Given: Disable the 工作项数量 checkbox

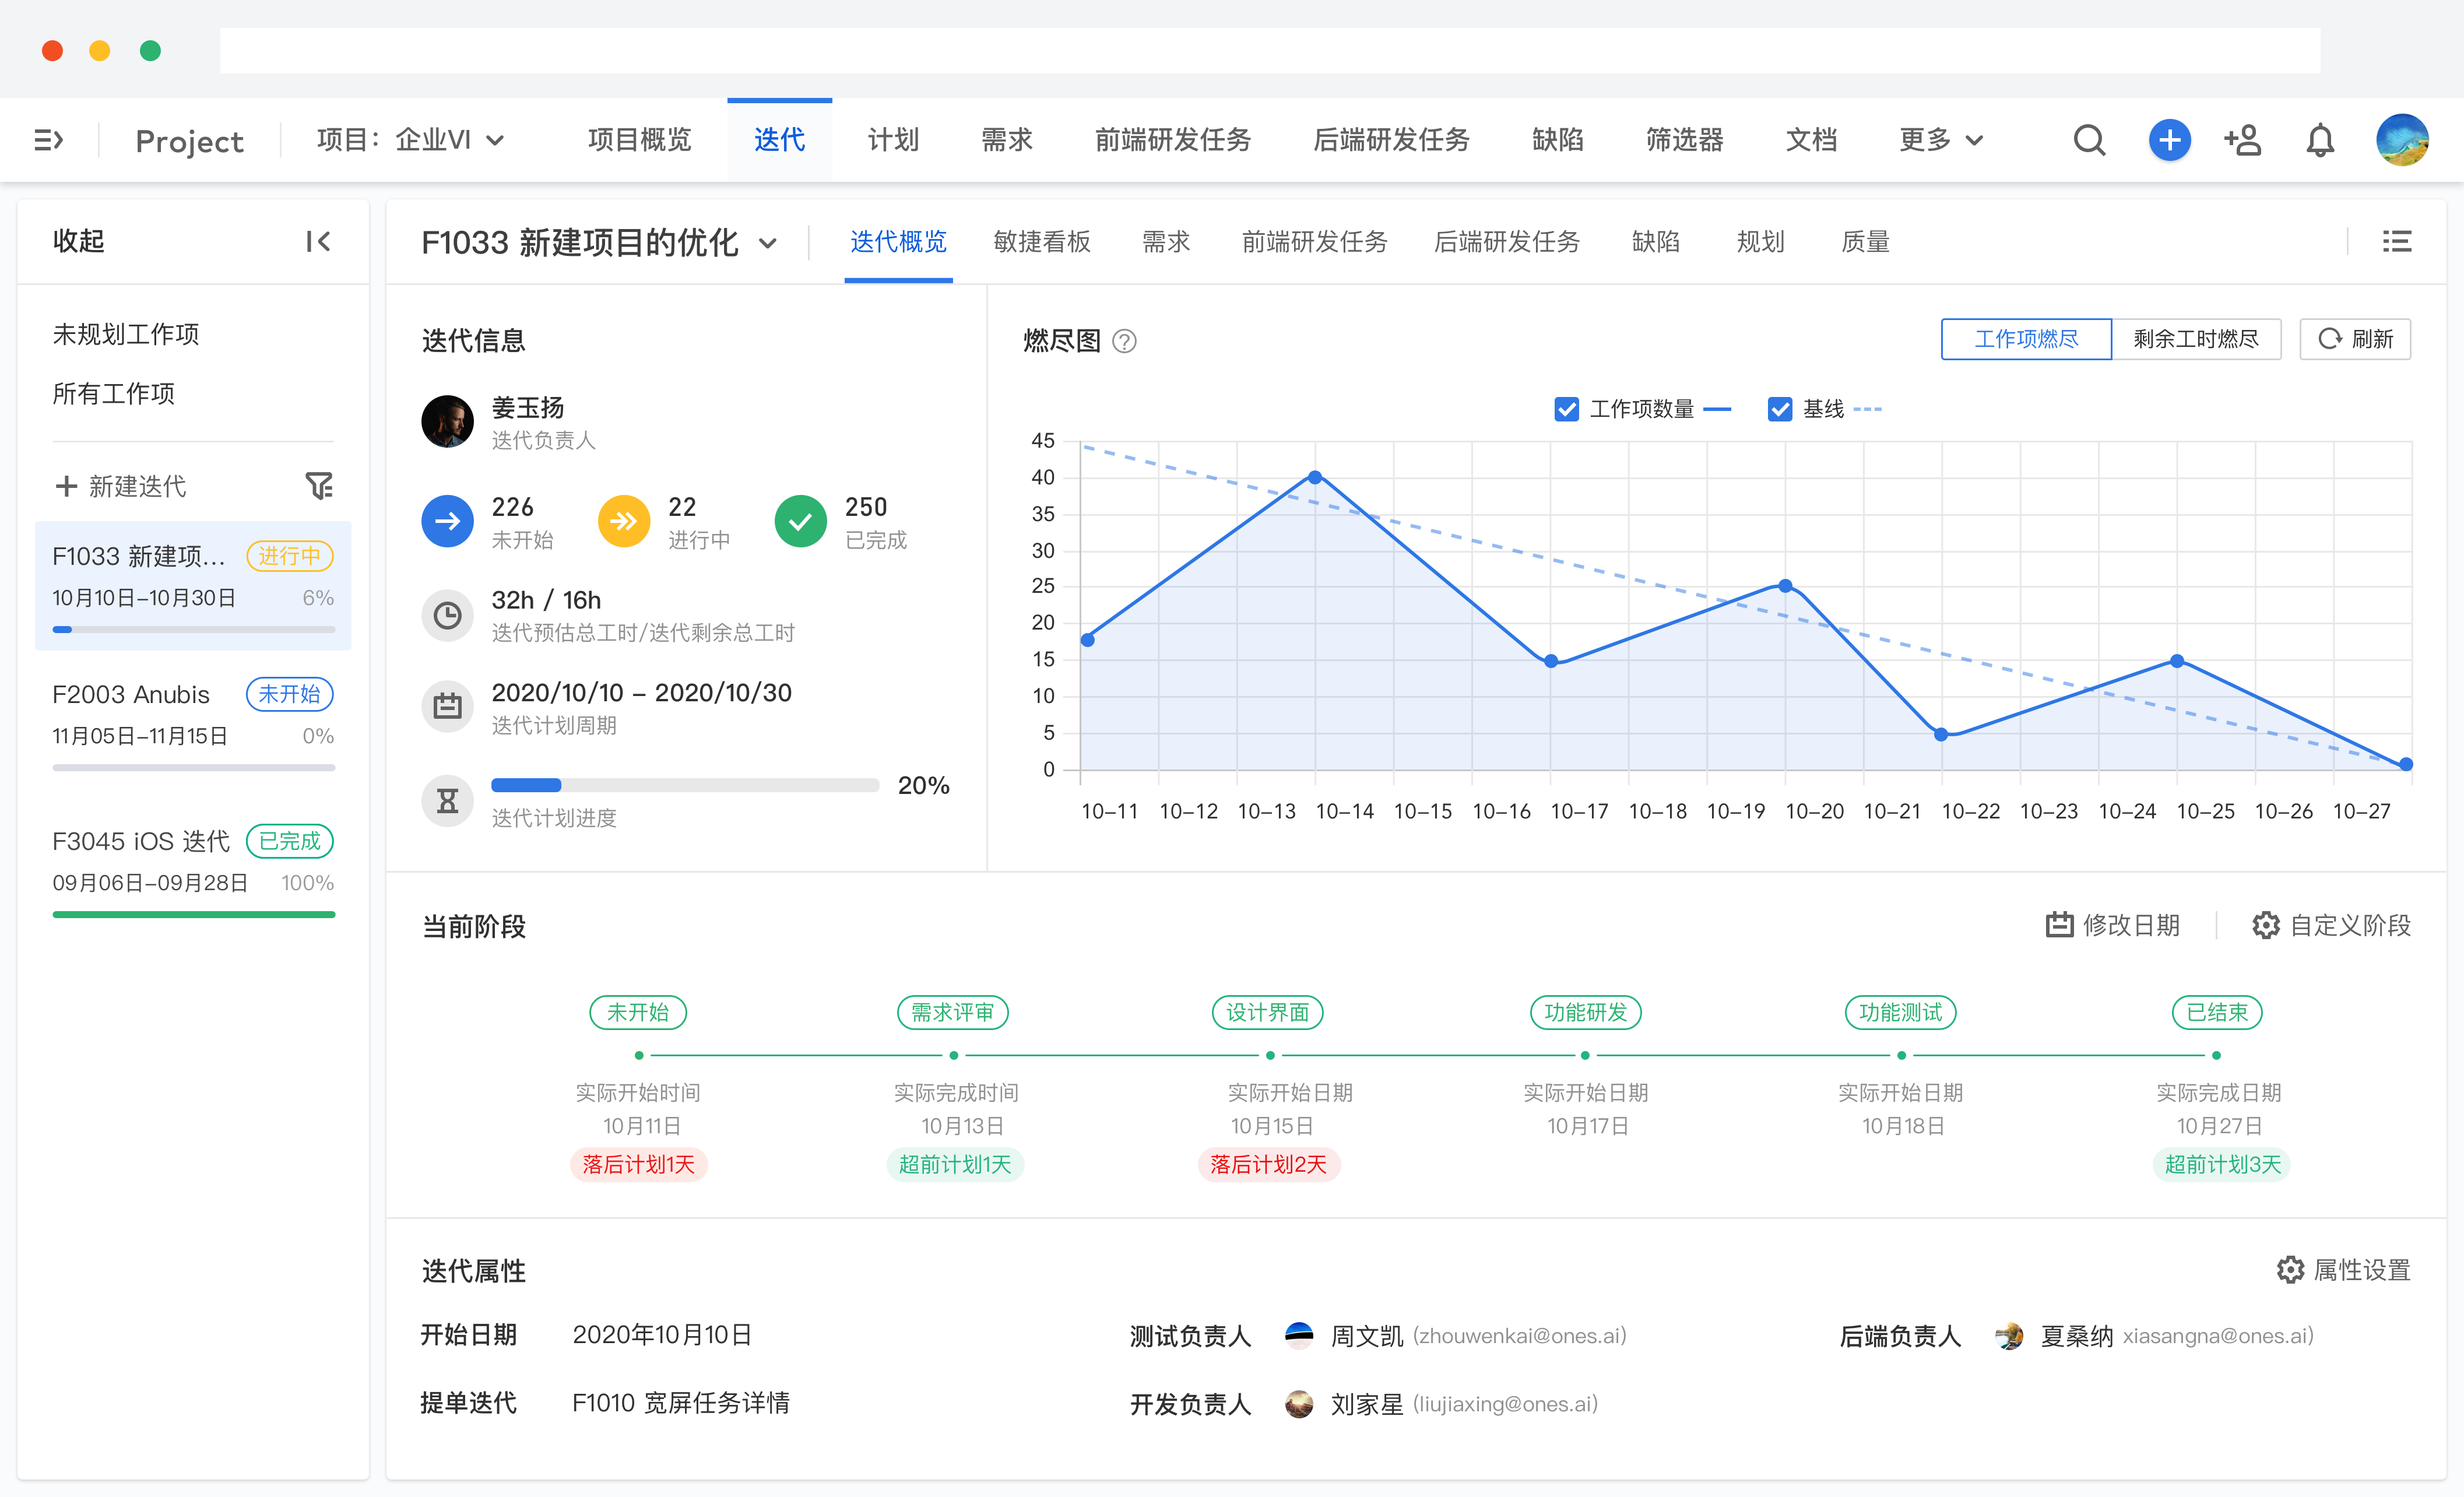Looking at the screenshot, I should tap(1566, 408).
